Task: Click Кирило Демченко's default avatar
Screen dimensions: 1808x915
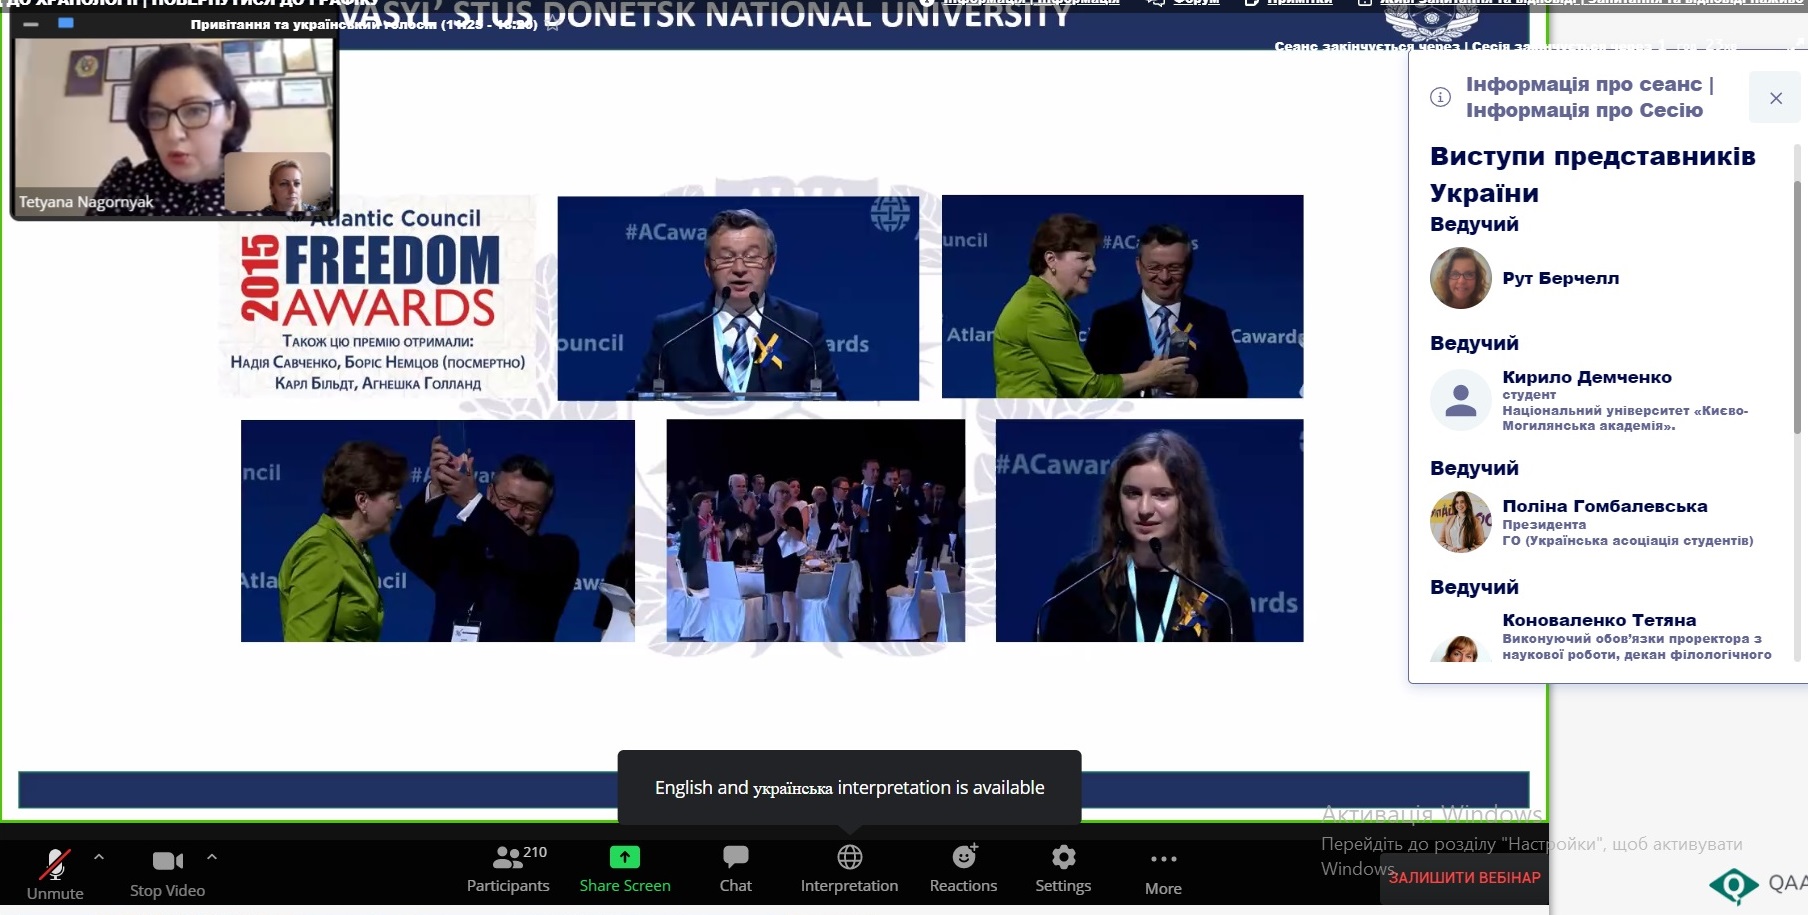Action: point(1461,400)
